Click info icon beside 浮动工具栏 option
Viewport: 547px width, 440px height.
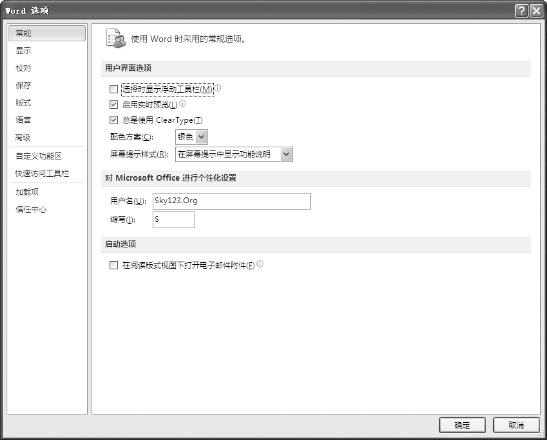(217, 88)
